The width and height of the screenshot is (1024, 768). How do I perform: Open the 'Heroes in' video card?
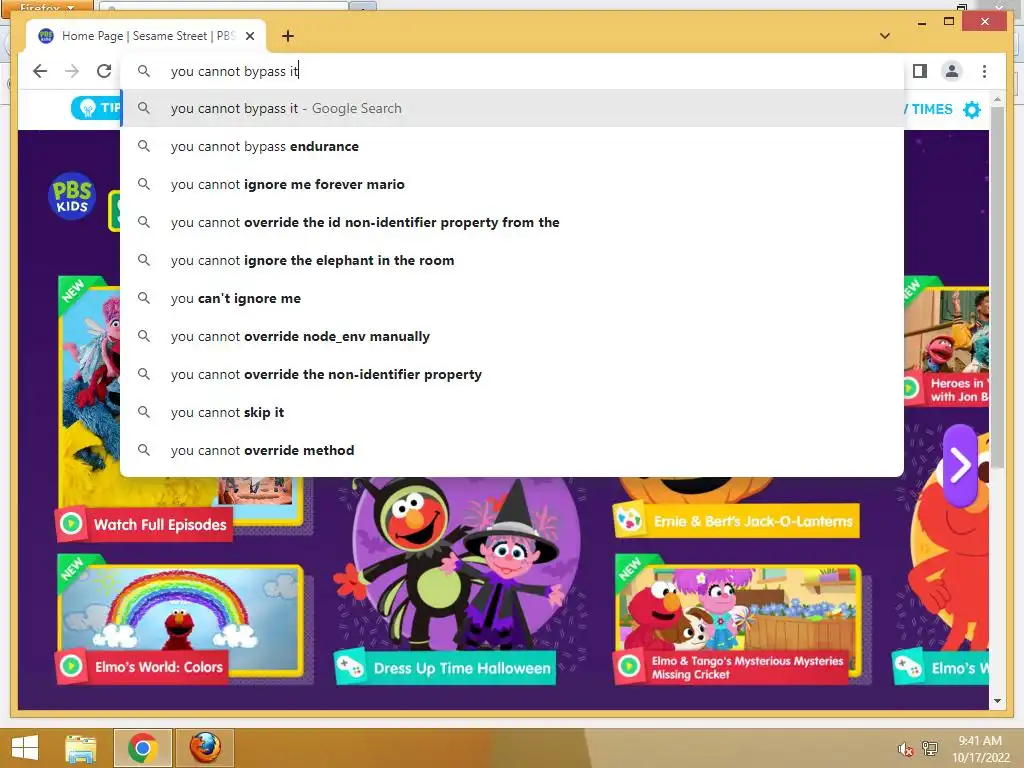click(x=947, y=346)
